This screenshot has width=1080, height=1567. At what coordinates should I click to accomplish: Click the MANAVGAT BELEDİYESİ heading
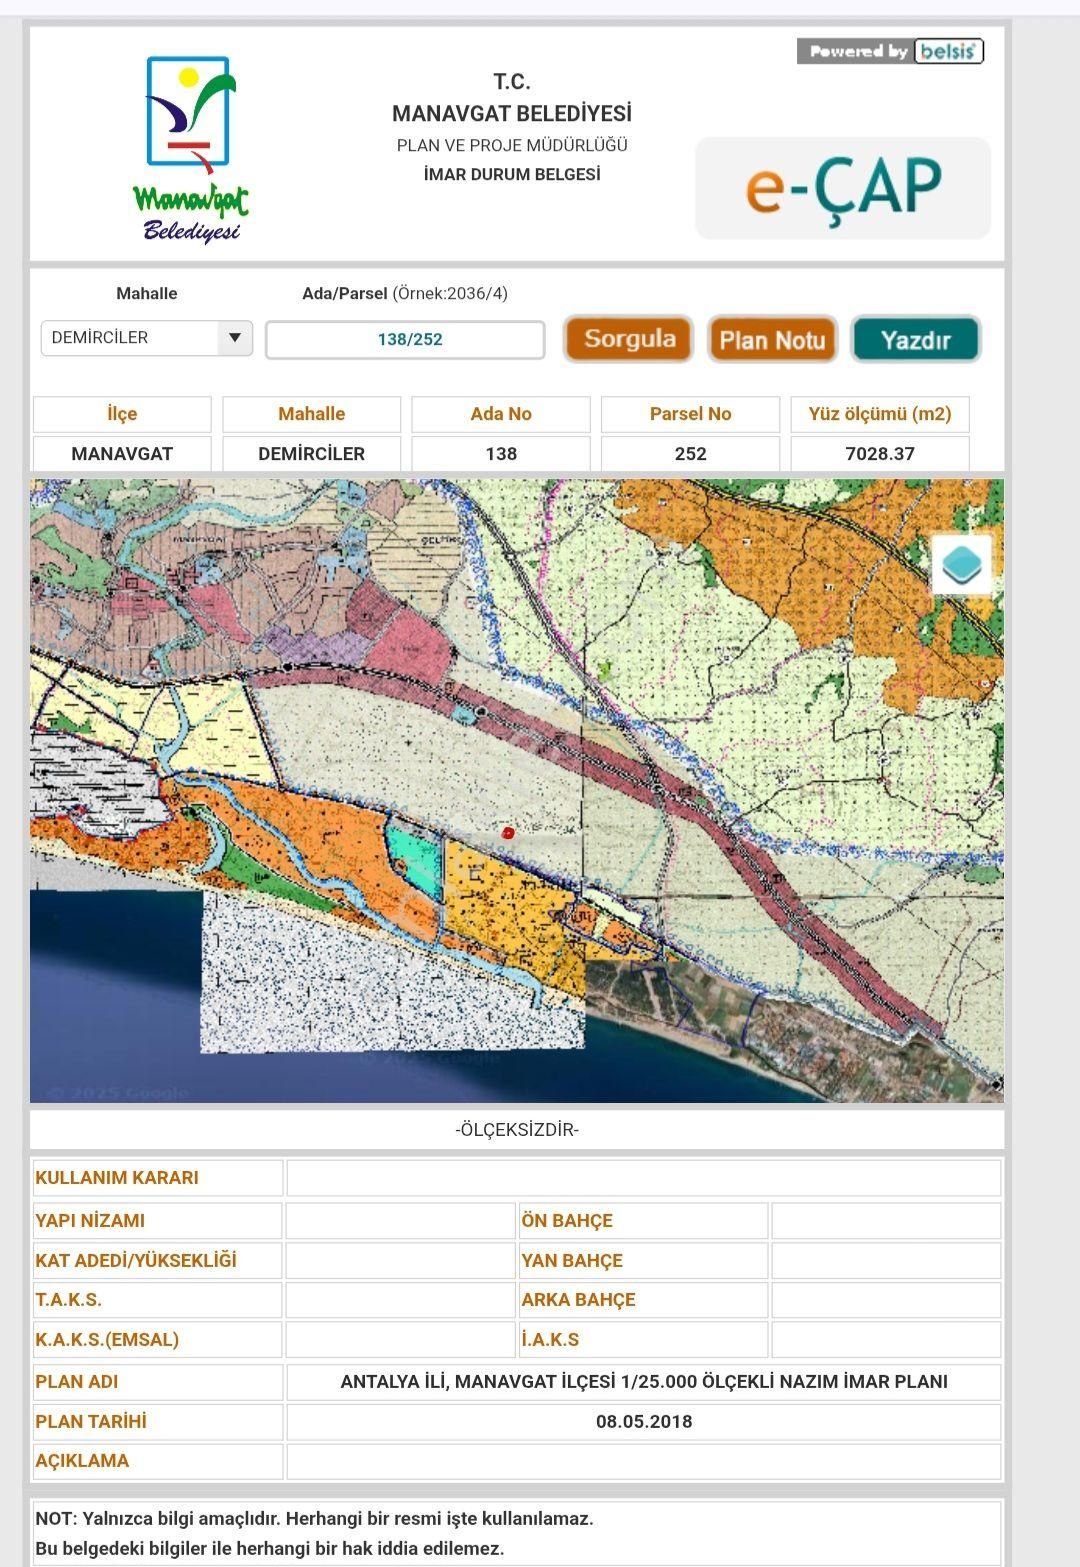pyautogui.click(x=512, y=114)
